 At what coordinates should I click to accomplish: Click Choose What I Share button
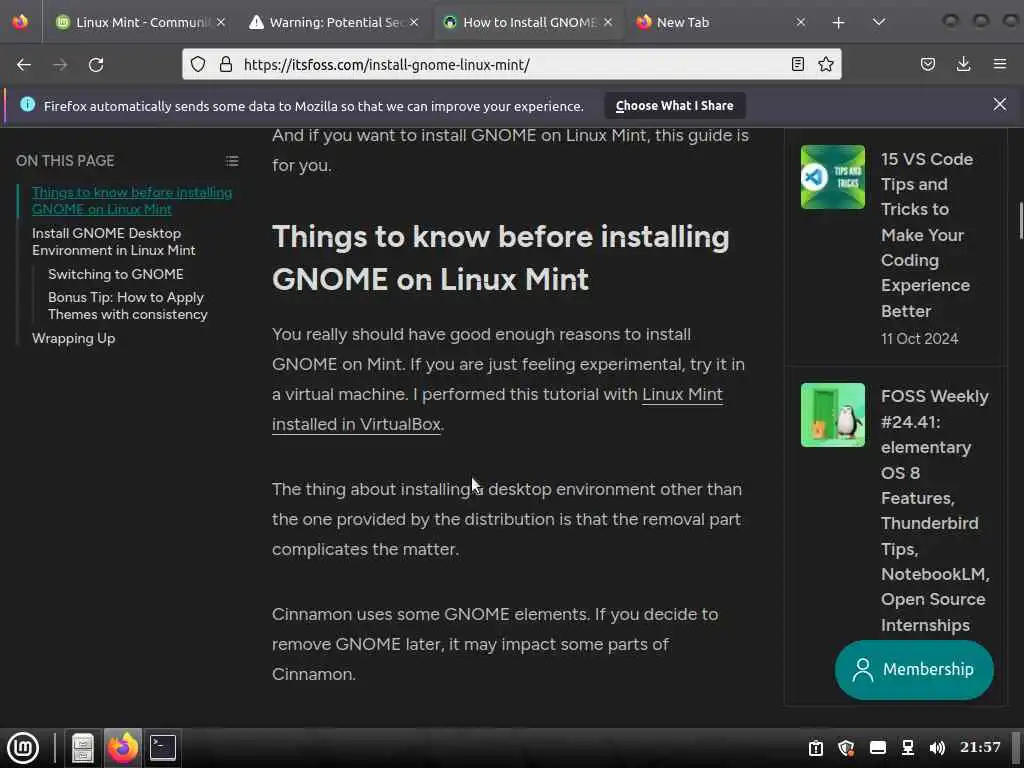(x=675, y=106)
